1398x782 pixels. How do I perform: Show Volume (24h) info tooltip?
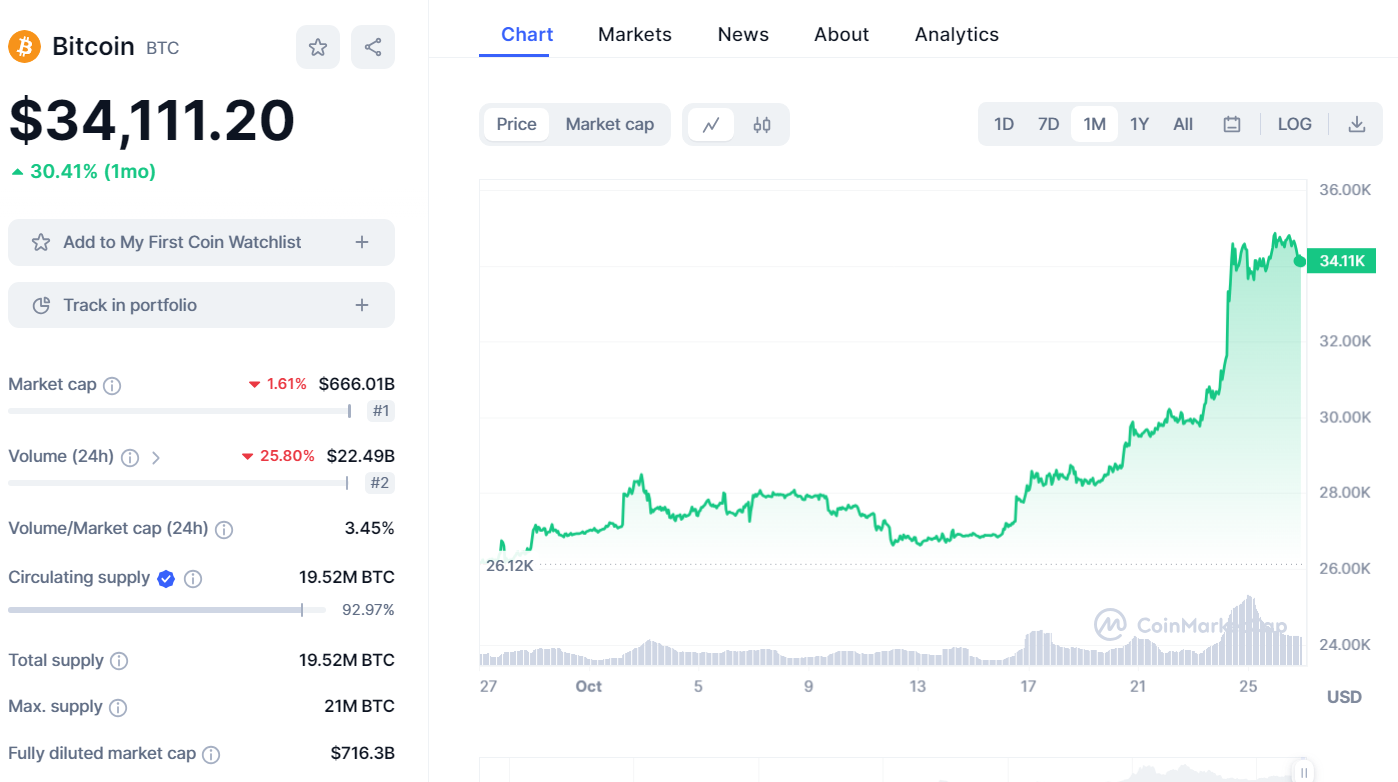[x=130, y=457]
